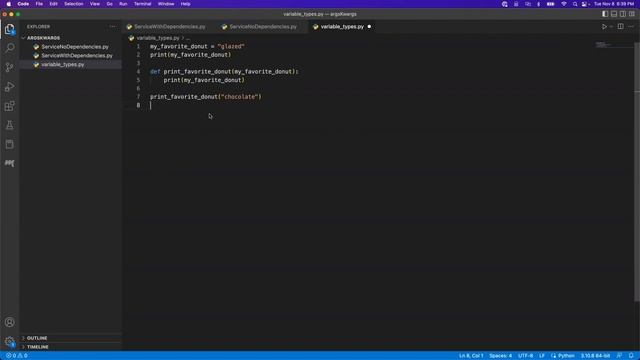This screenshot has width=640, height=360.
Task: Open the Help menu
Action: 185,4
